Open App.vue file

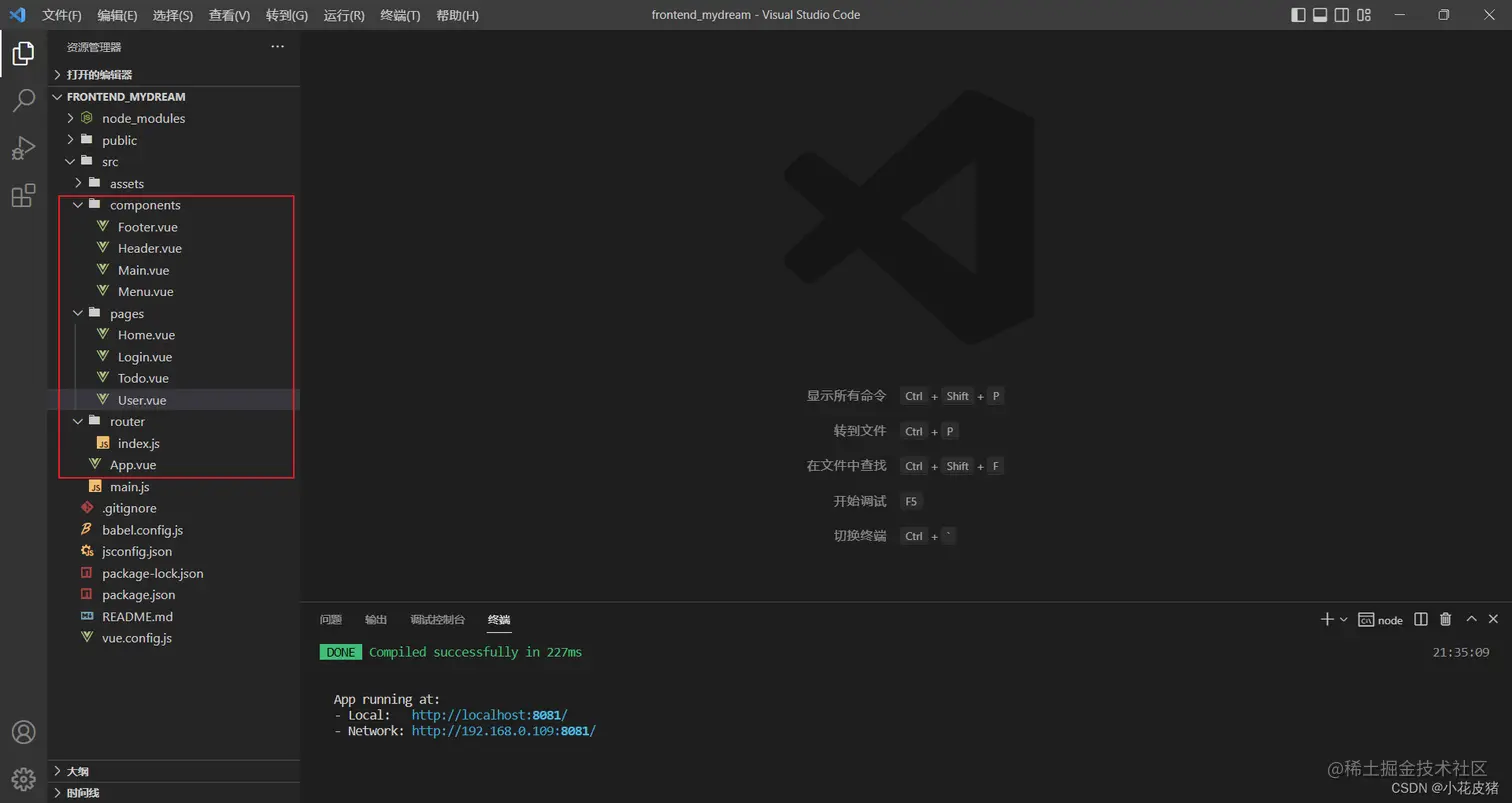174,465
